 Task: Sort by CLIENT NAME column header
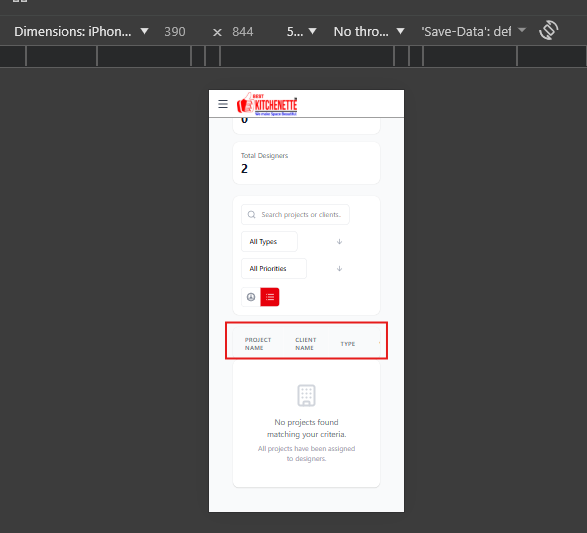pos(305,344)
